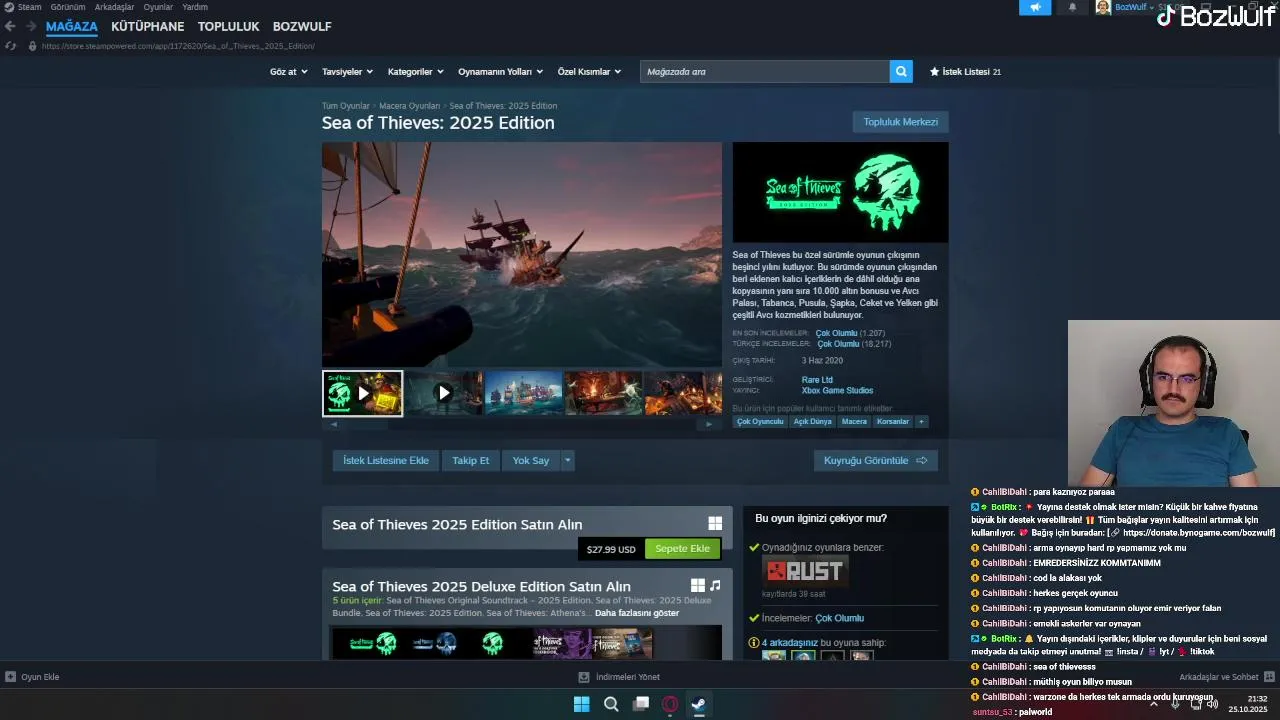Viewport: 1280px width, 720px height.
Task: Click the Mağazada ara search field
Action: [765, 71]
